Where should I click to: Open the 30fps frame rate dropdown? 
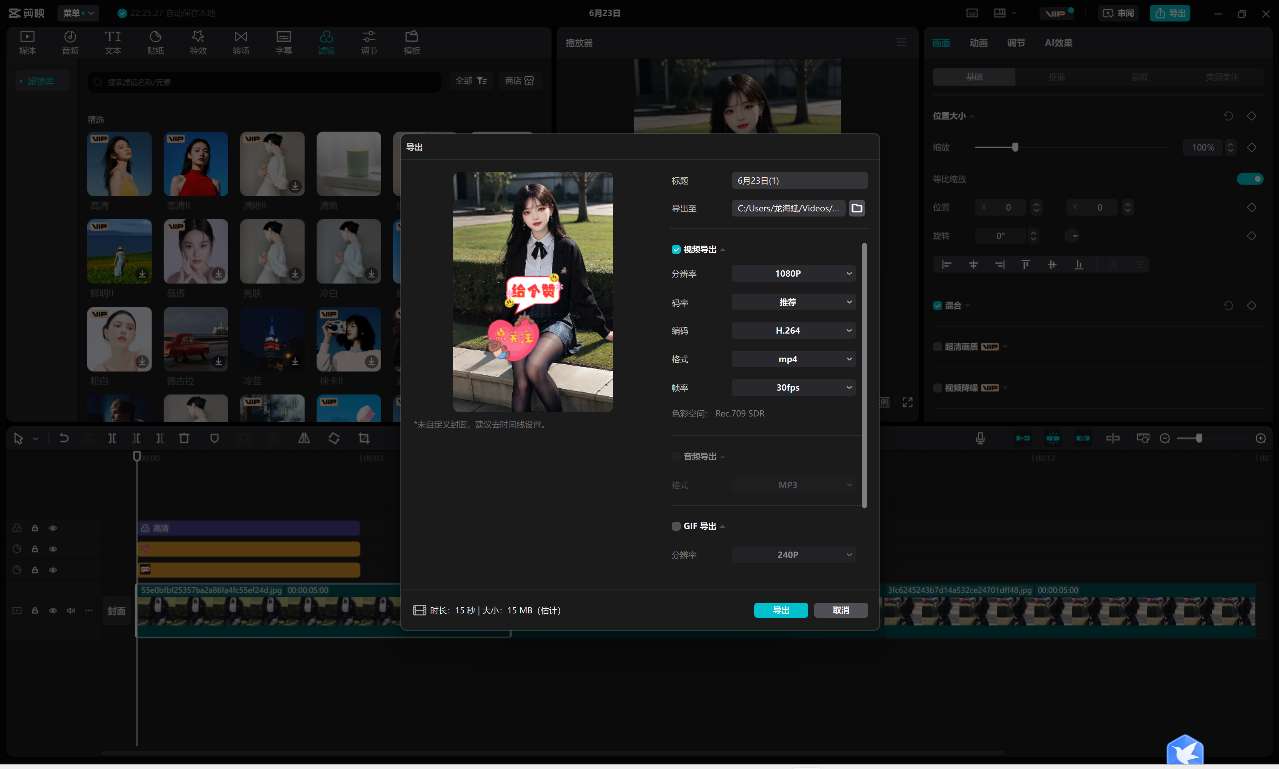pos(794,387)
